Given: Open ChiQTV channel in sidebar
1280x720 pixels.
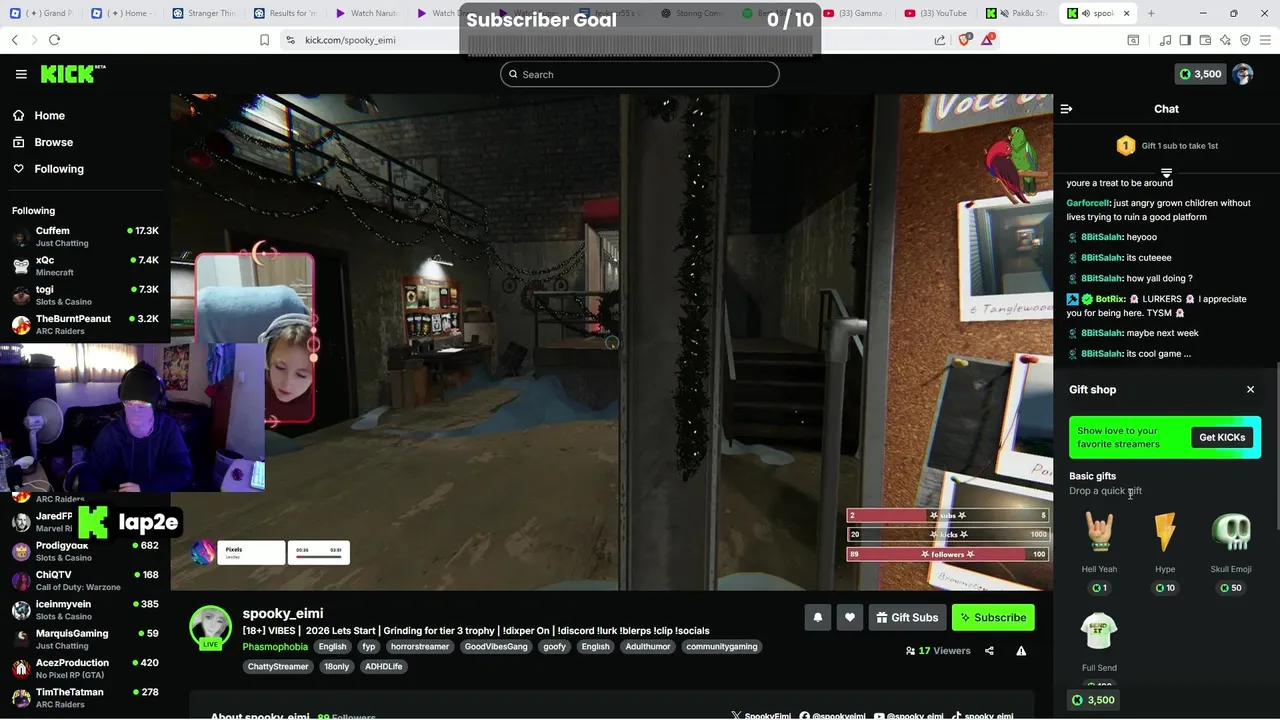Looking at the screenshot, I should [x=85, y=581].
